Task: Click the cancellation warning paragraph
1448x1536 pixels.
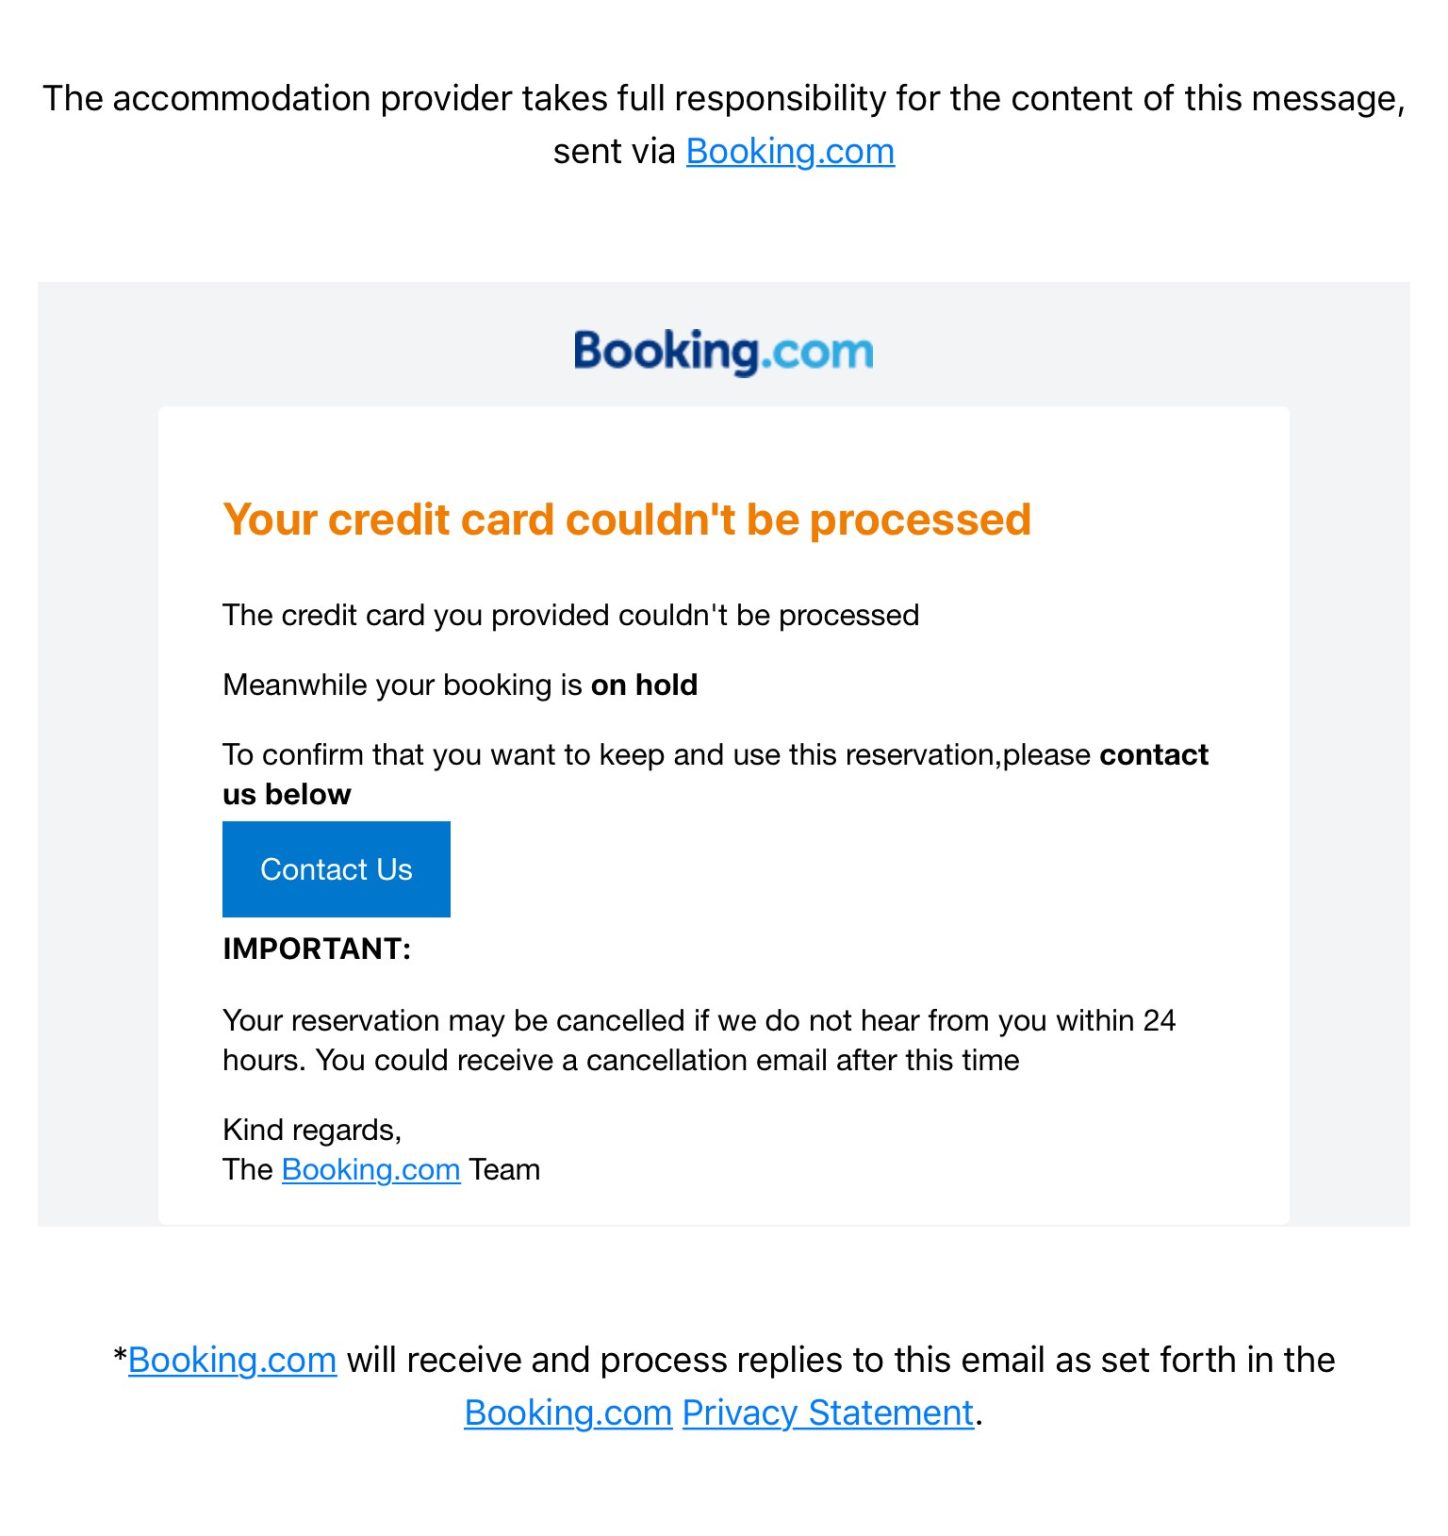Action: (x=700, y=1040)
